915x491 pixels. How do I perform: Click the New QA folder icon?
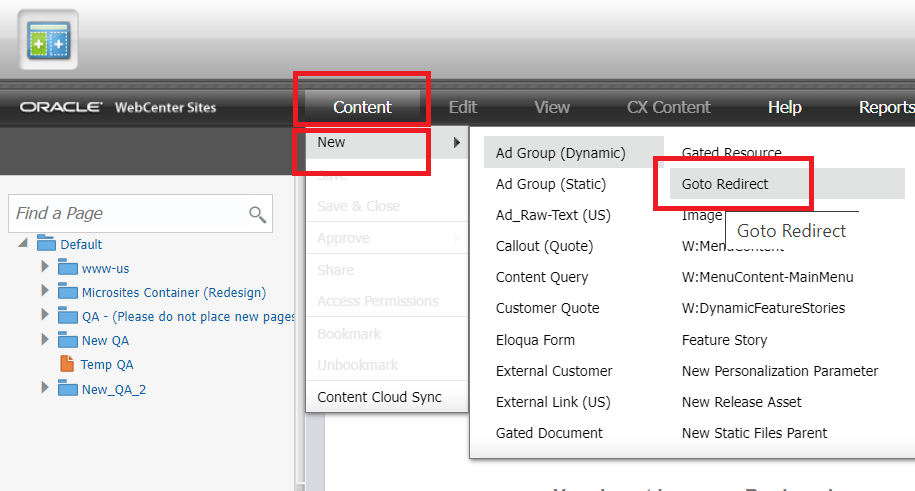pos(68,340)
